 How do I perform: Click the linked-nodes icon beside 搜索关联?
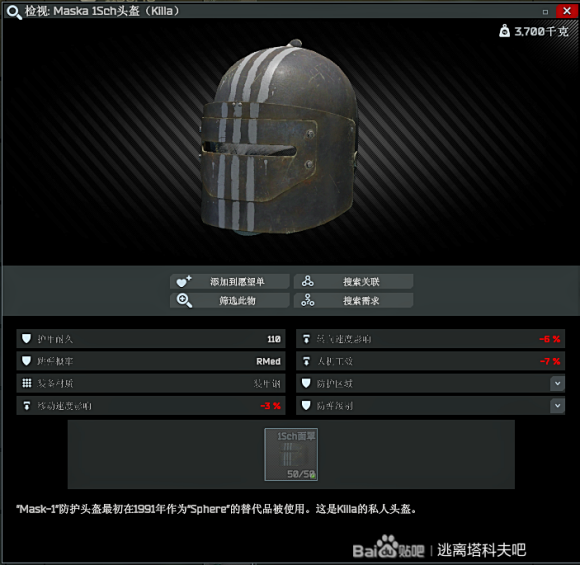click(x=307, y=281)
